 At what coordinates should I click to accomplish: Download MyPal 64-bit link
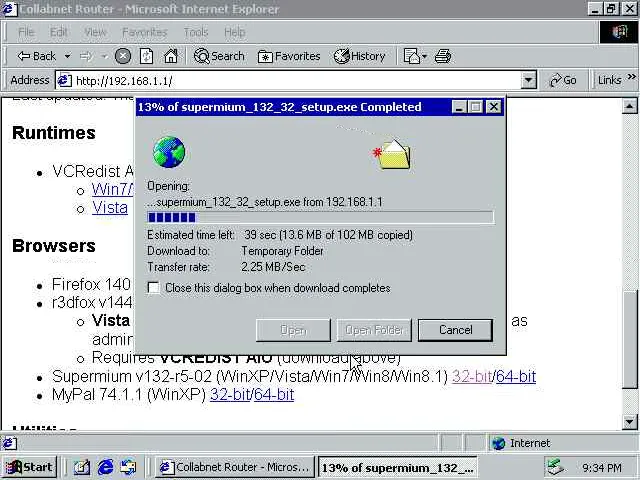tap(274, 395)
